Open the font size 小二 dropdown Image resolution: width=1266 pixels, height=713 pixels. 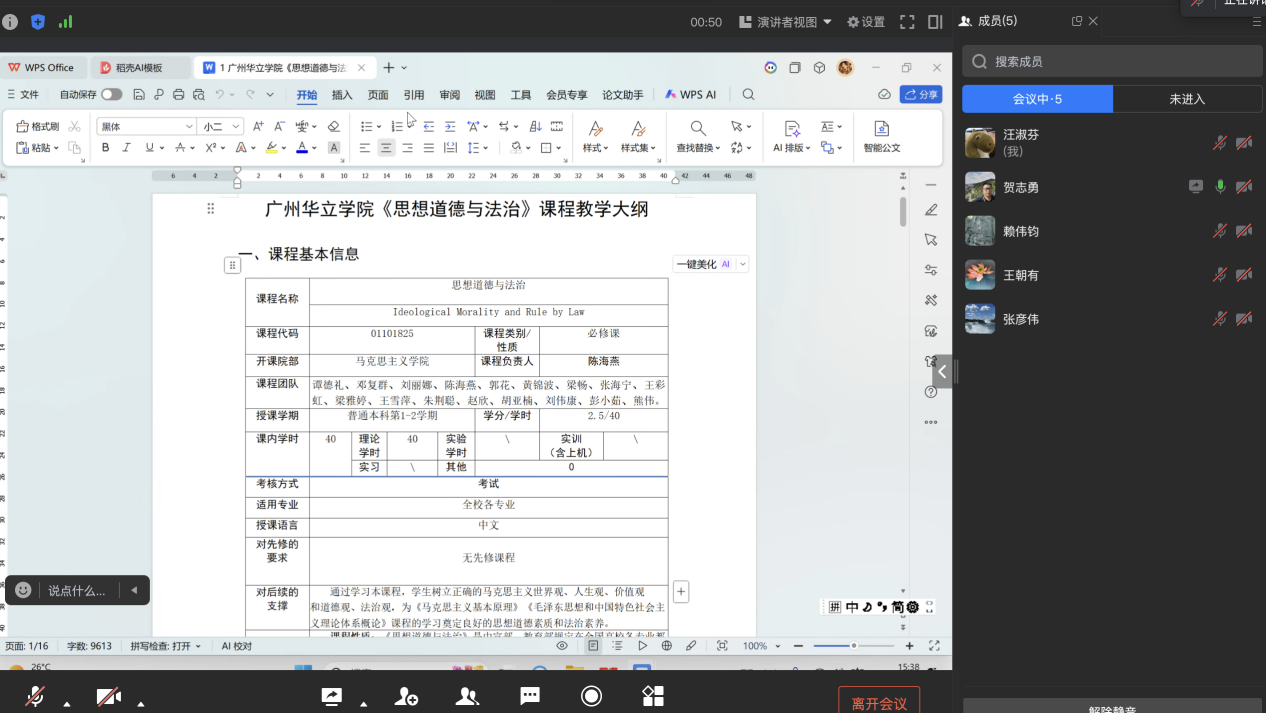coord(236,127)
